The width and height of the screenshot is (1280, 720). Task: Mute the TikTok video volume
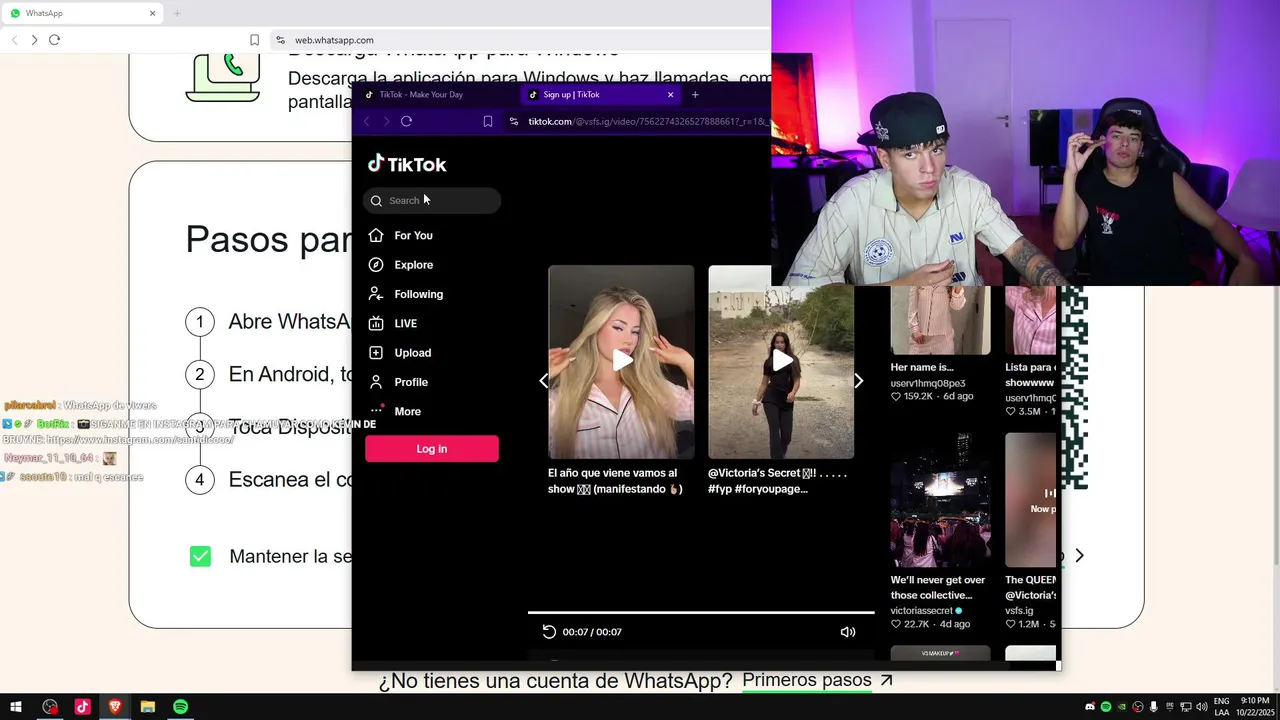(x=848, y=632)
